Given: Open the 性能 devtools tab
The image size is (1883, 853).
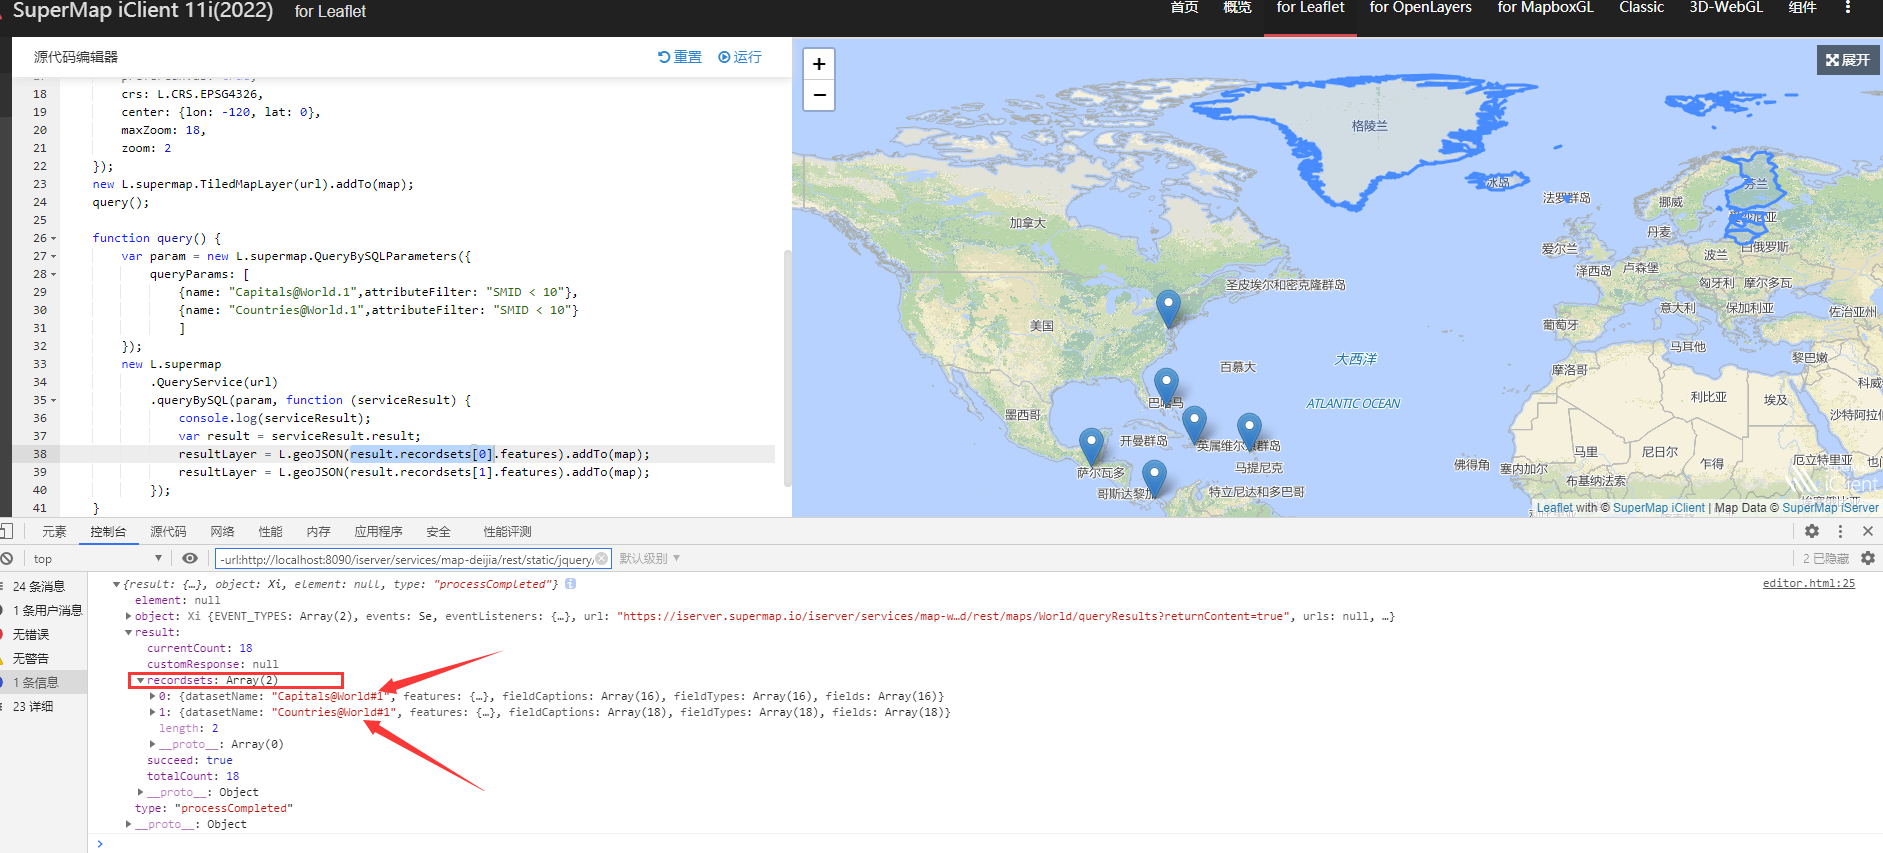Looking at the screenshot, I should 270,532.
